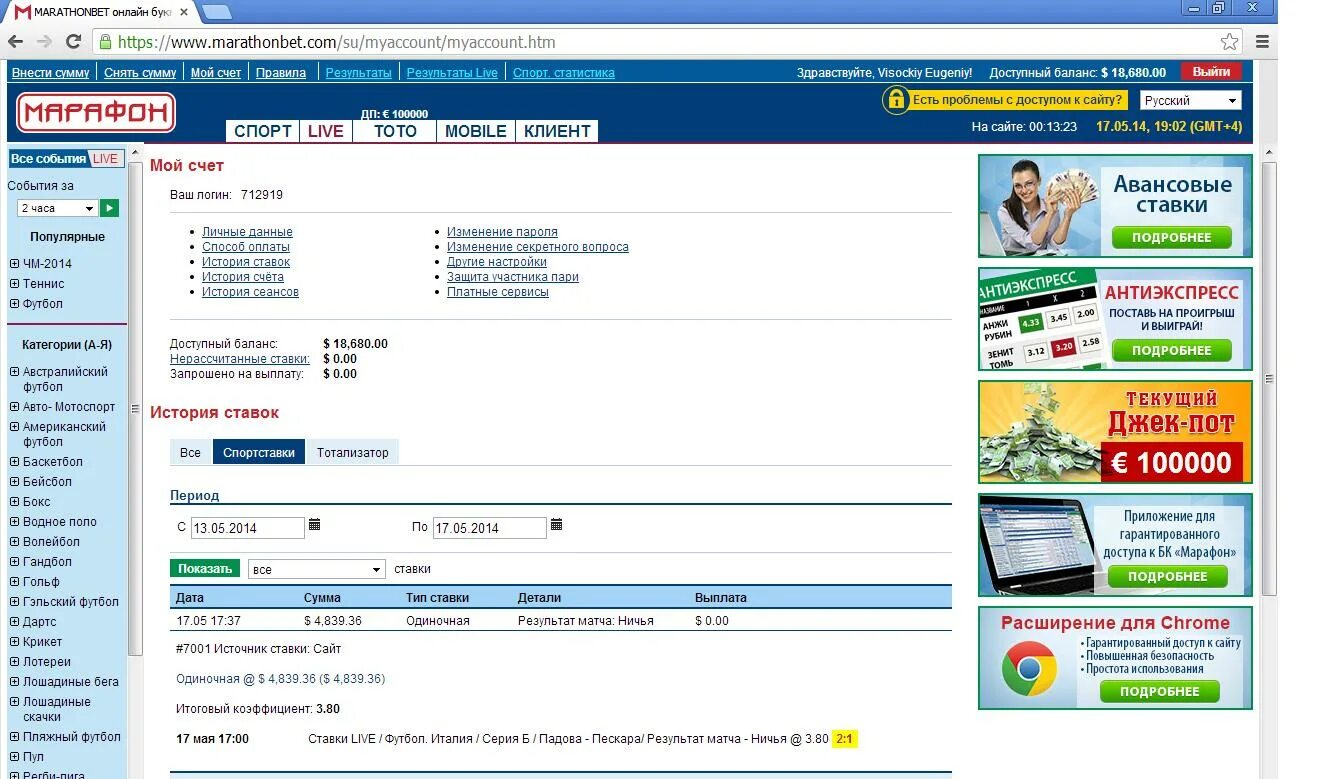This screenshot has height=779, width=1332.
Task: Open История счёта link
Action: point(243,277)
